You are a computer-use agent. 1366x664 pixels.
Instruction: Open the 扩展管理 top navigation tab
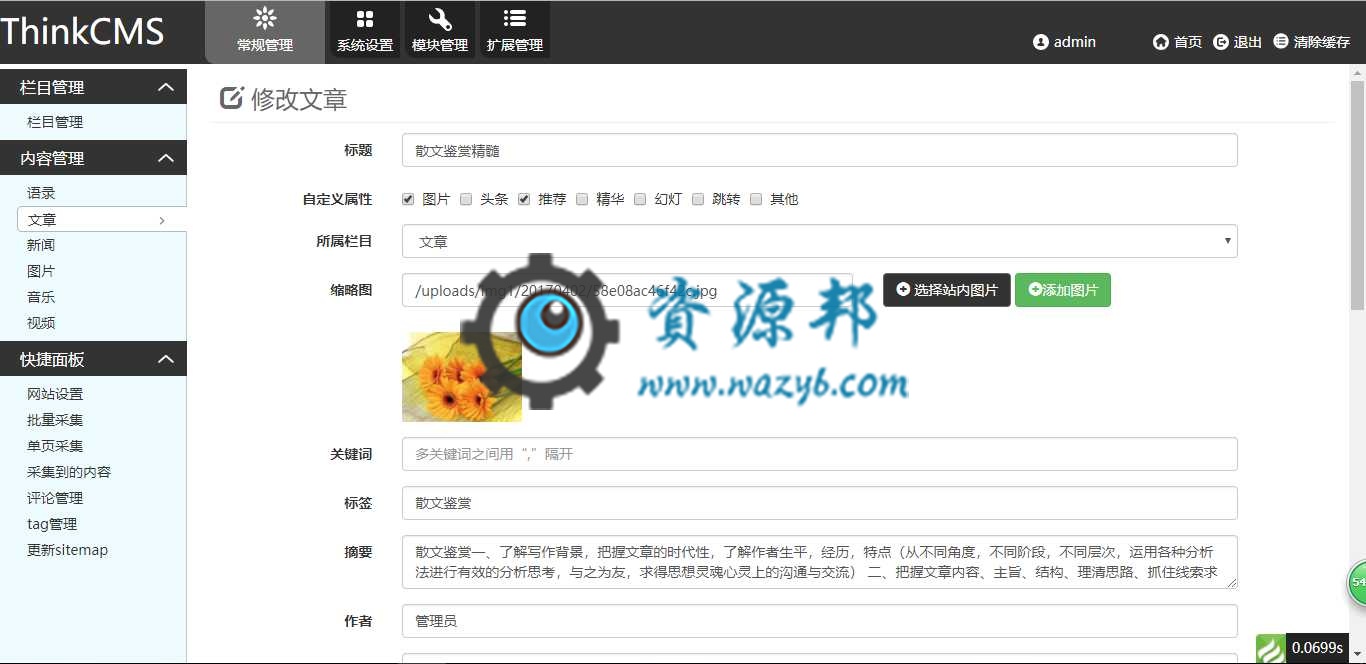pos(515,30)
